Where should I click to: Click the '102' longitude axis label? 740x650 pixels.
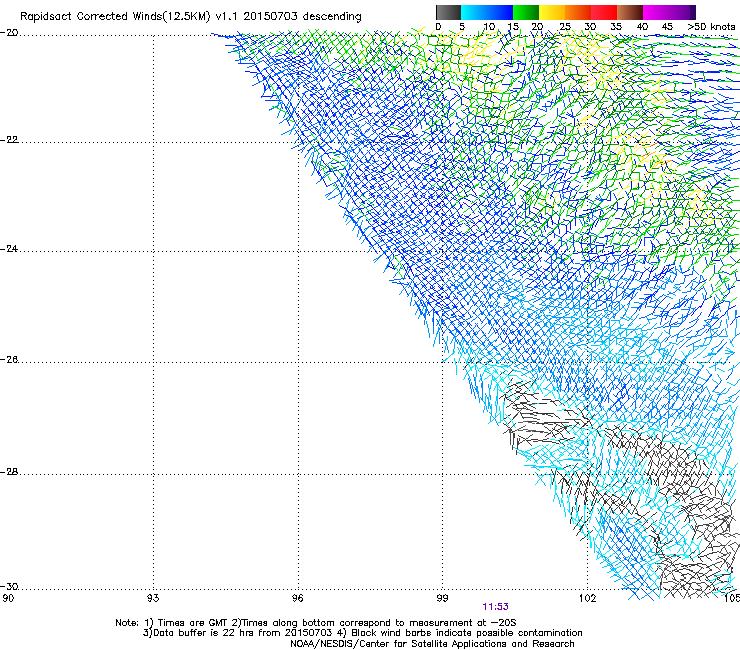coord(588,598)
